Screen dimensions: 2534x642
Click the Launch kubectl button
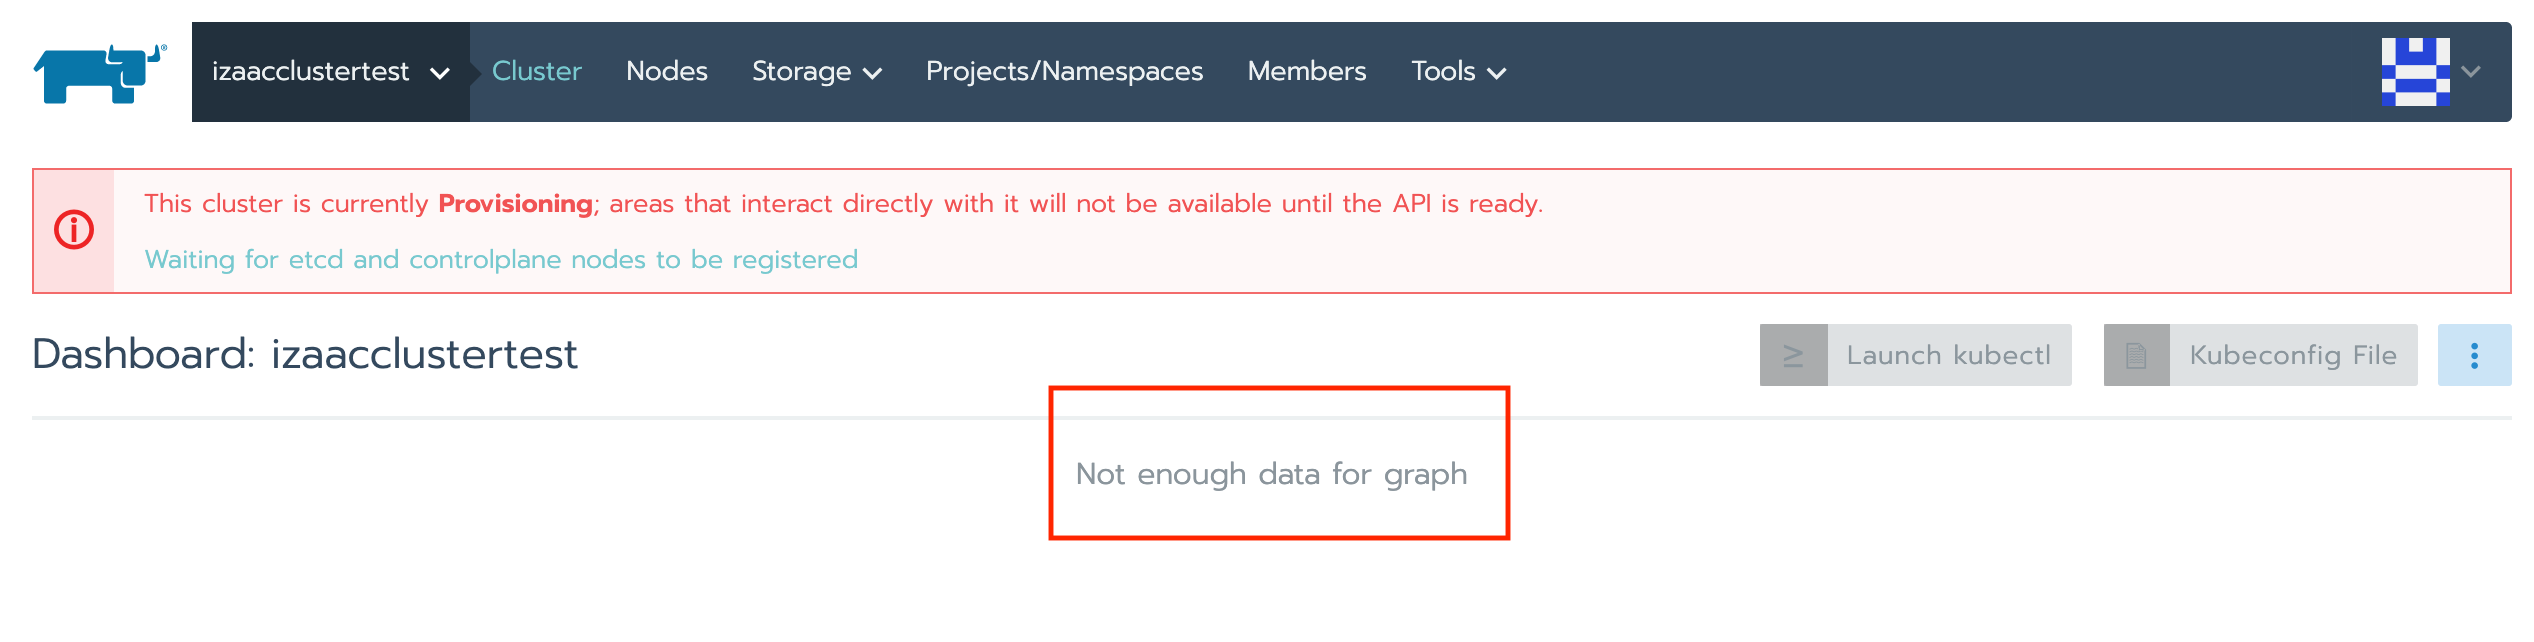click(1948, 354)
